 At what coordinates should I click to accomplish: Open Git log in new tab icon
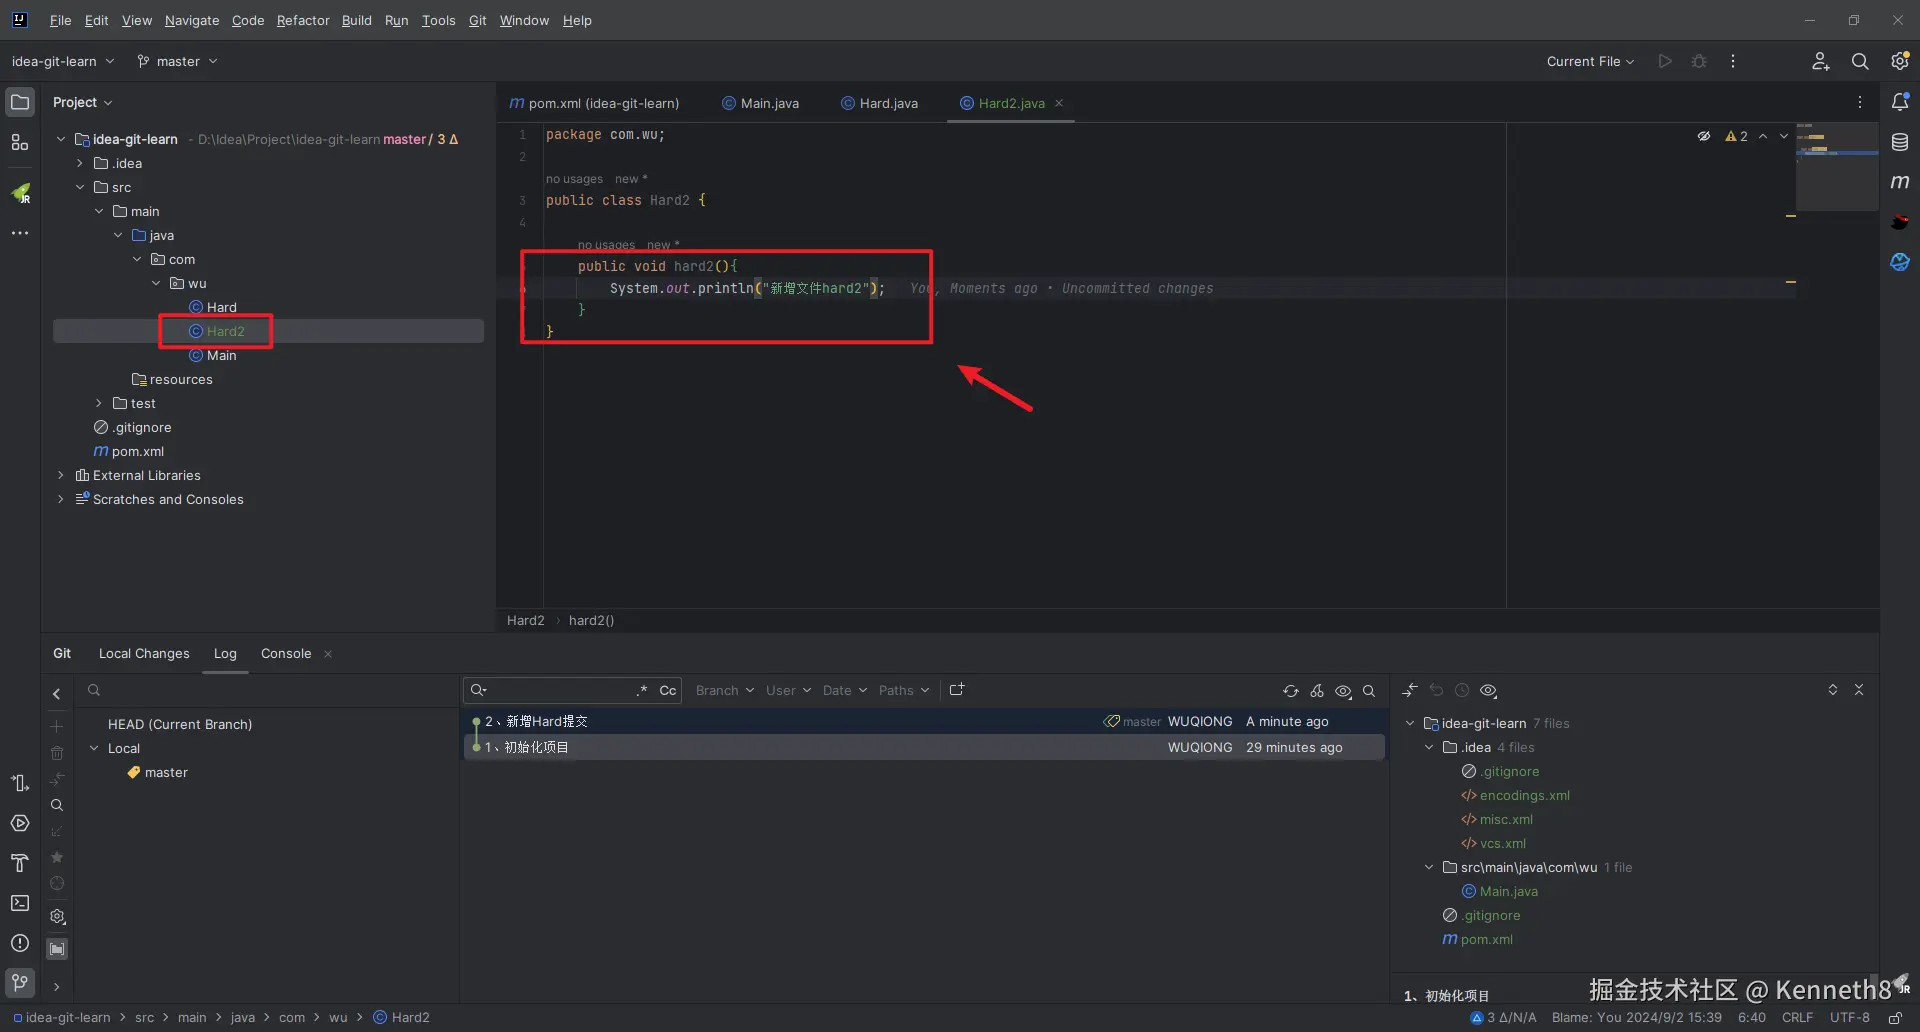[957, 690]
